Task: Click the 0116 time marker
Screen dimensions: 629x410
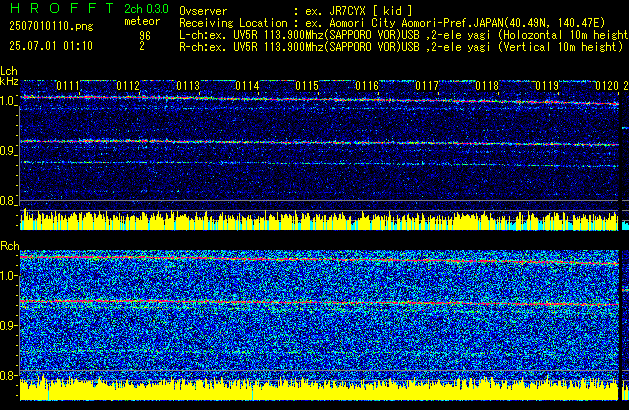Action: [x=367, y=86]
